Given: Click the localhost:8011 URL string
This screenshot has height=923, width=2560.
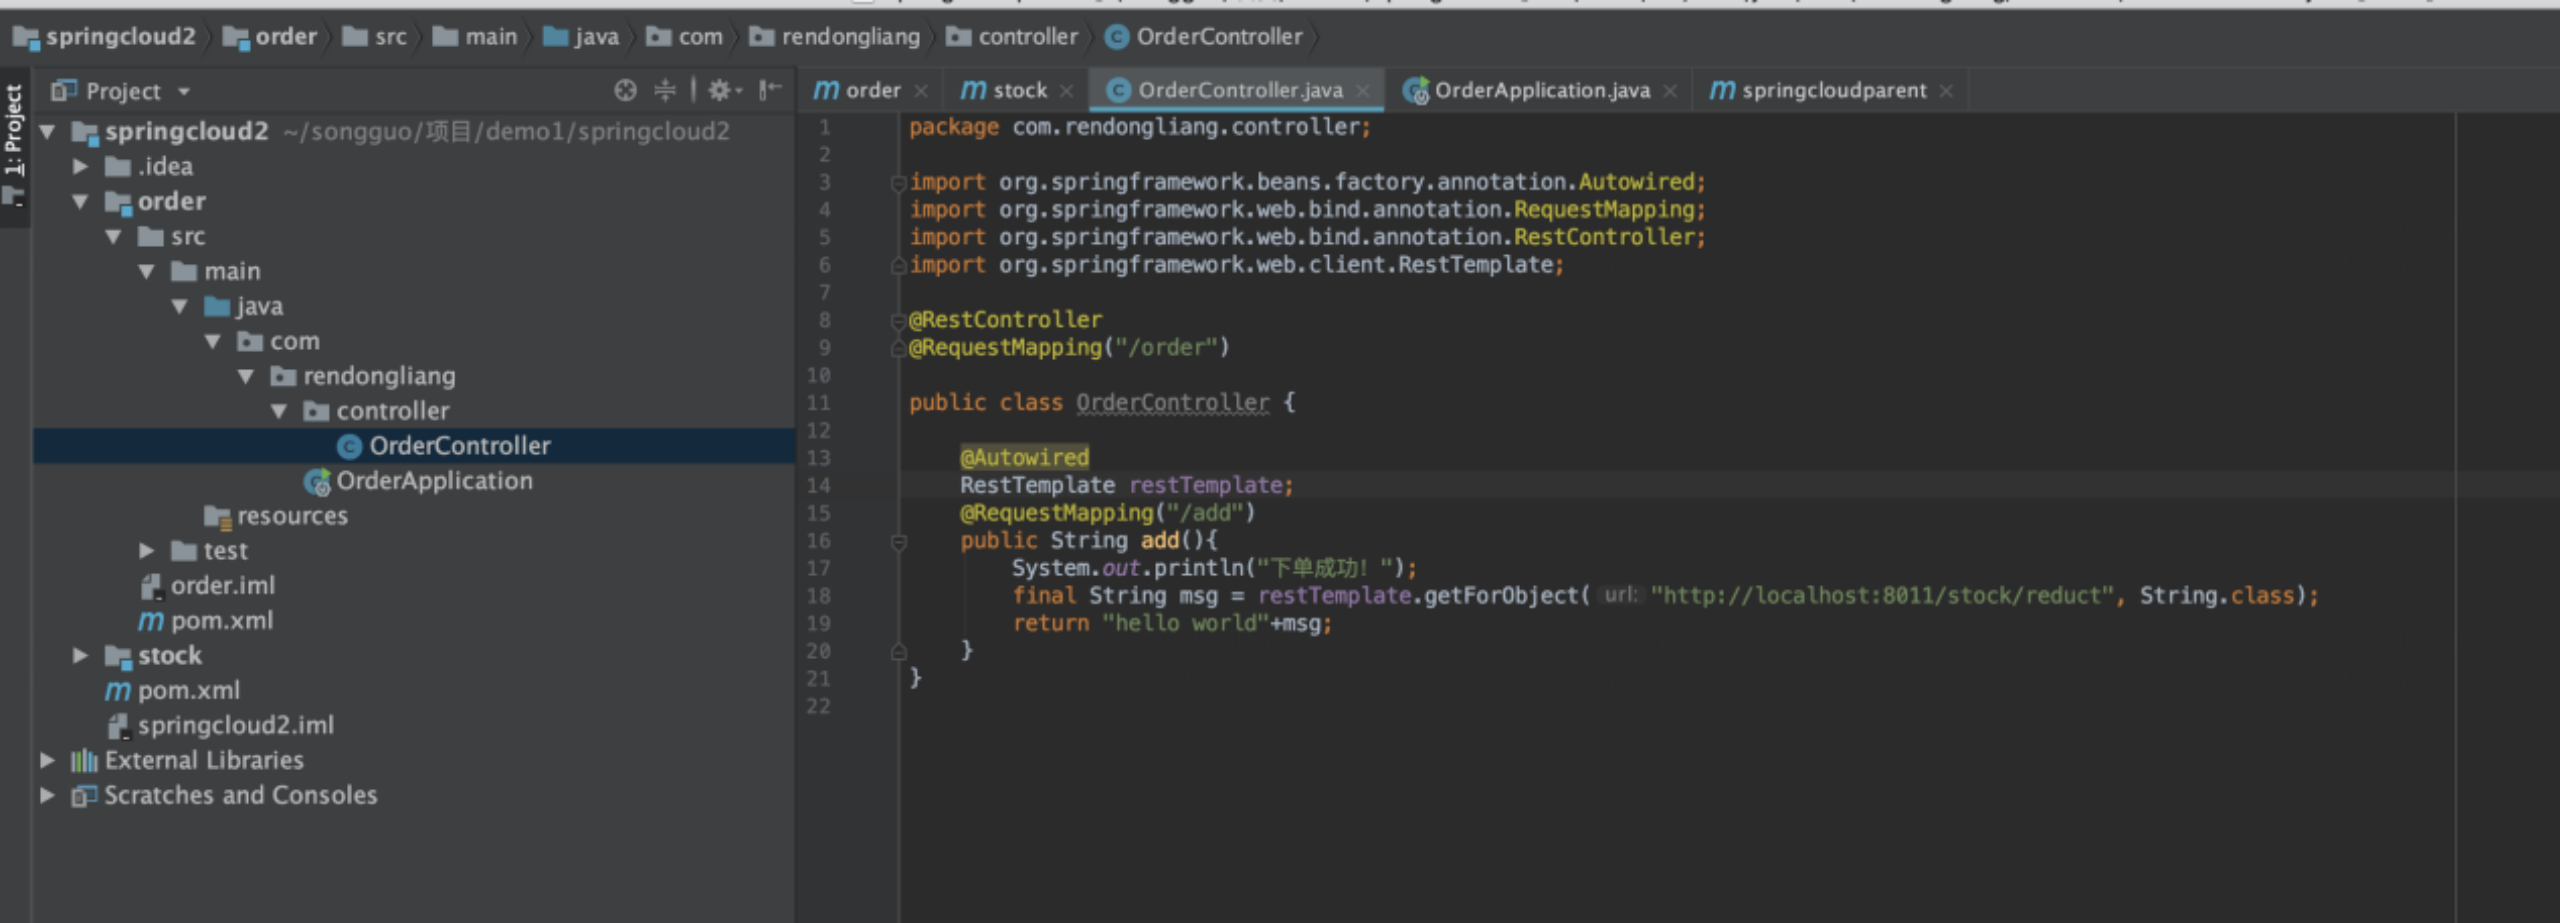Looking at the screenshot, I should pos(1882,596).
